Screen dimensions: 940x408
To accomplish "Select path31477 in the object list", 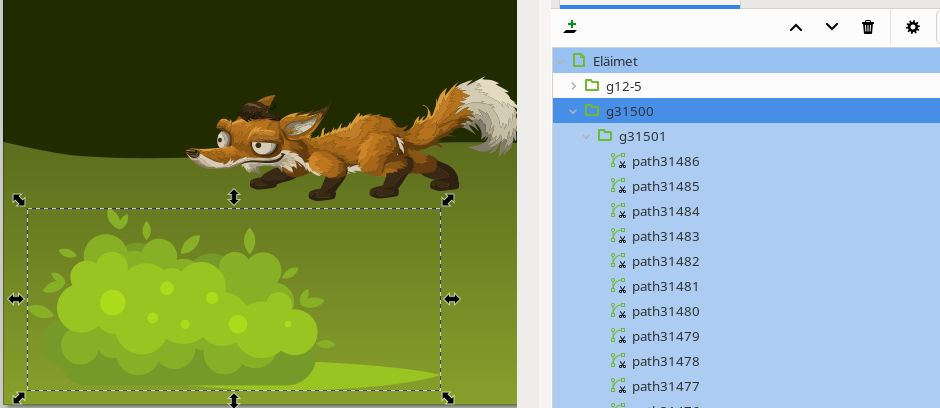I will point(665,386).
